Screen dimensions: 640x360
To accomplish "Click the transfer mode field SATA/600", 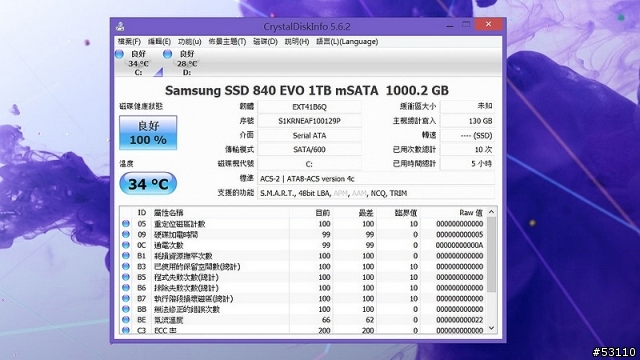I will [x=309, y=150].
